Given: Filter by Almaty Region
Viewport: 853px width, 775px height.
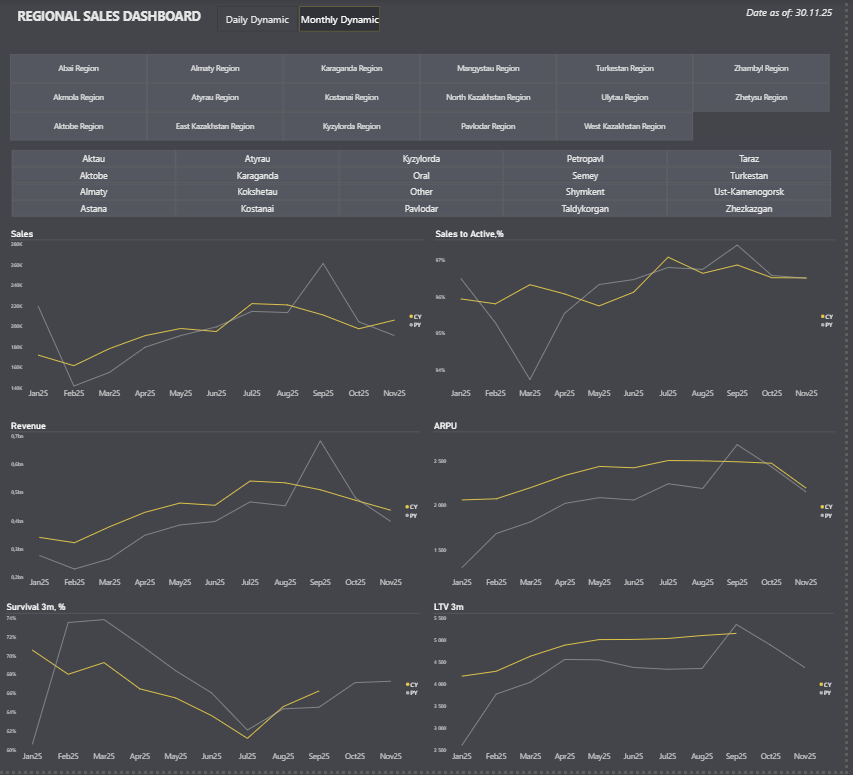Looking at the screenshot, I should (x=214, y=68).
